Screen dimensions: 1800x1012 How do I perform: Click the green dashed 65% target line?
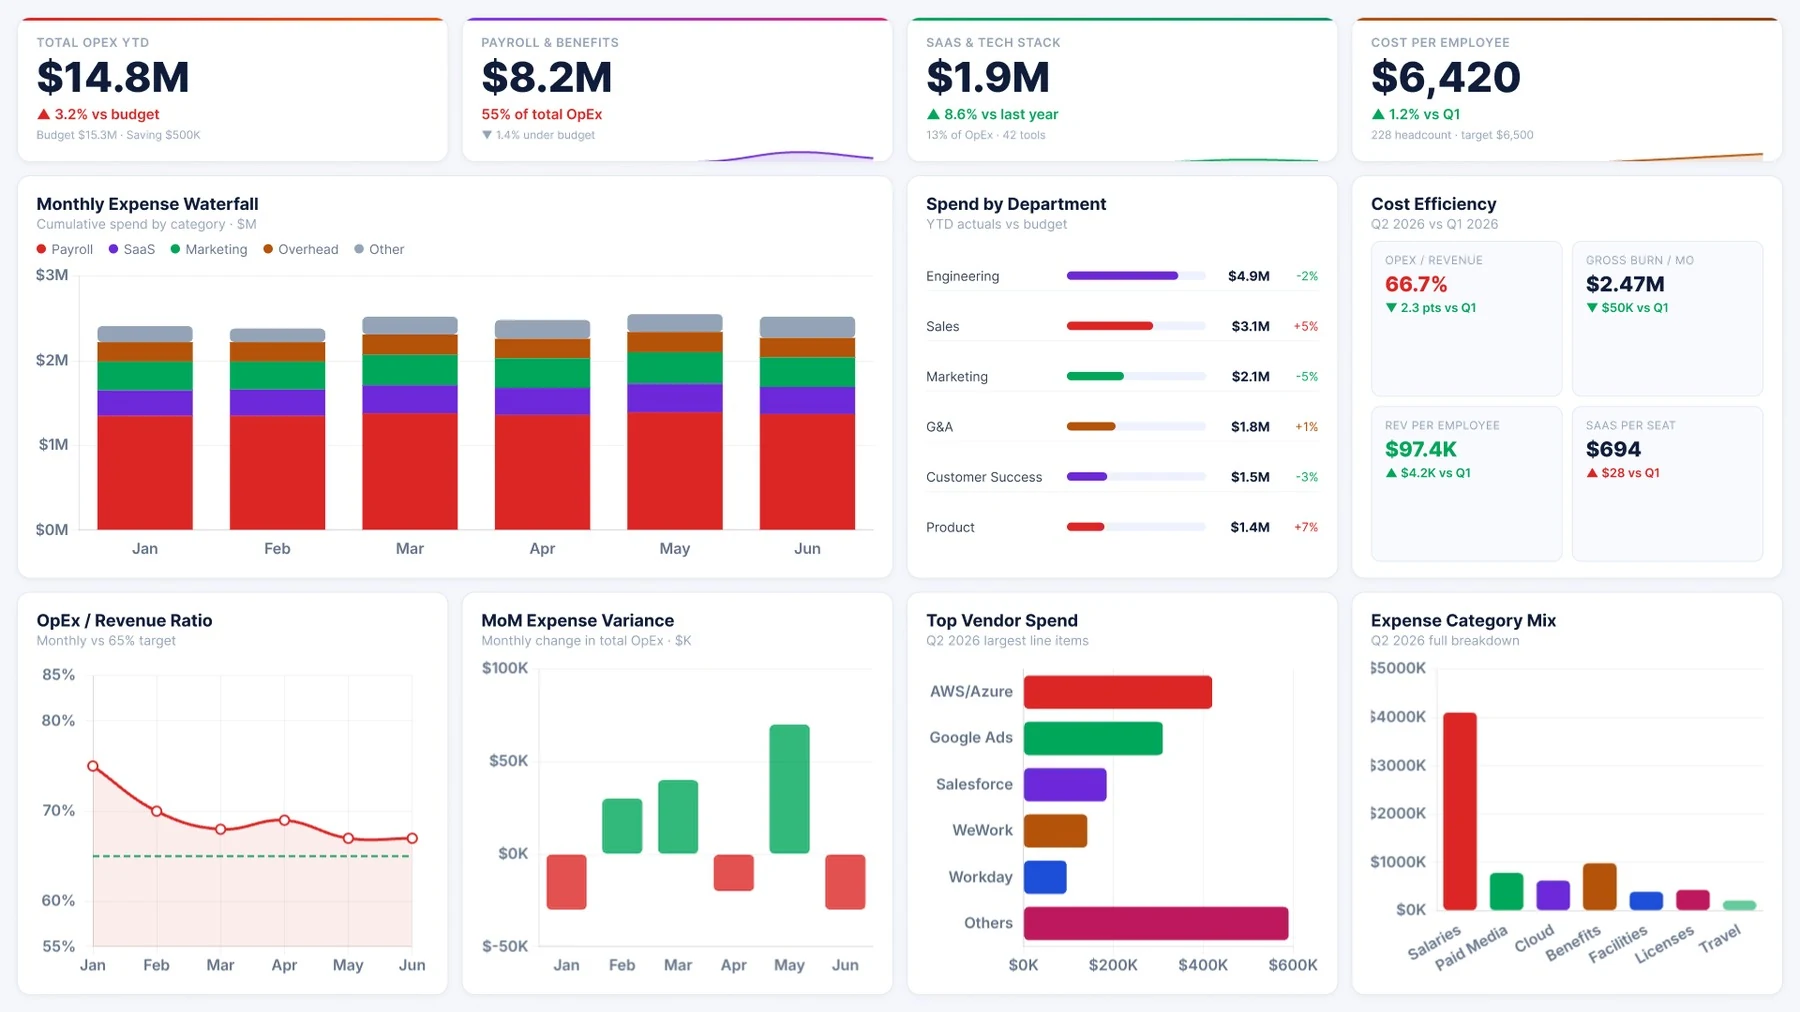tap(252, 856)
